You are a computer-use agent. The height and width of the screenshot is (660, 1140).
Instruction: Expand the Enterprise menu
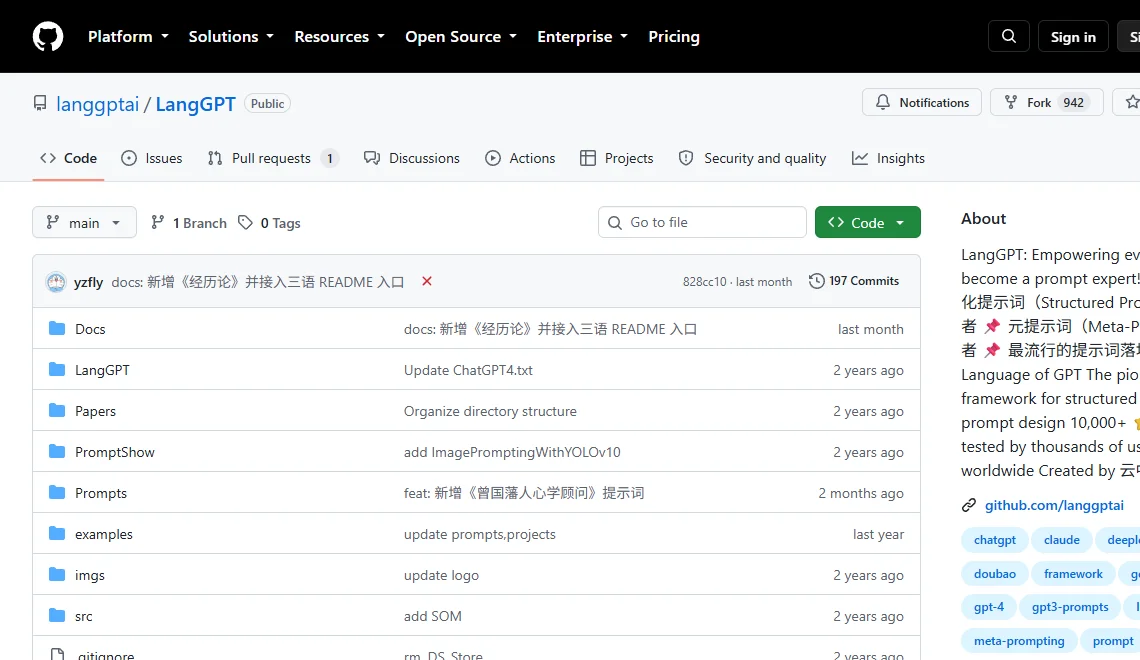(x=582, y=36)
